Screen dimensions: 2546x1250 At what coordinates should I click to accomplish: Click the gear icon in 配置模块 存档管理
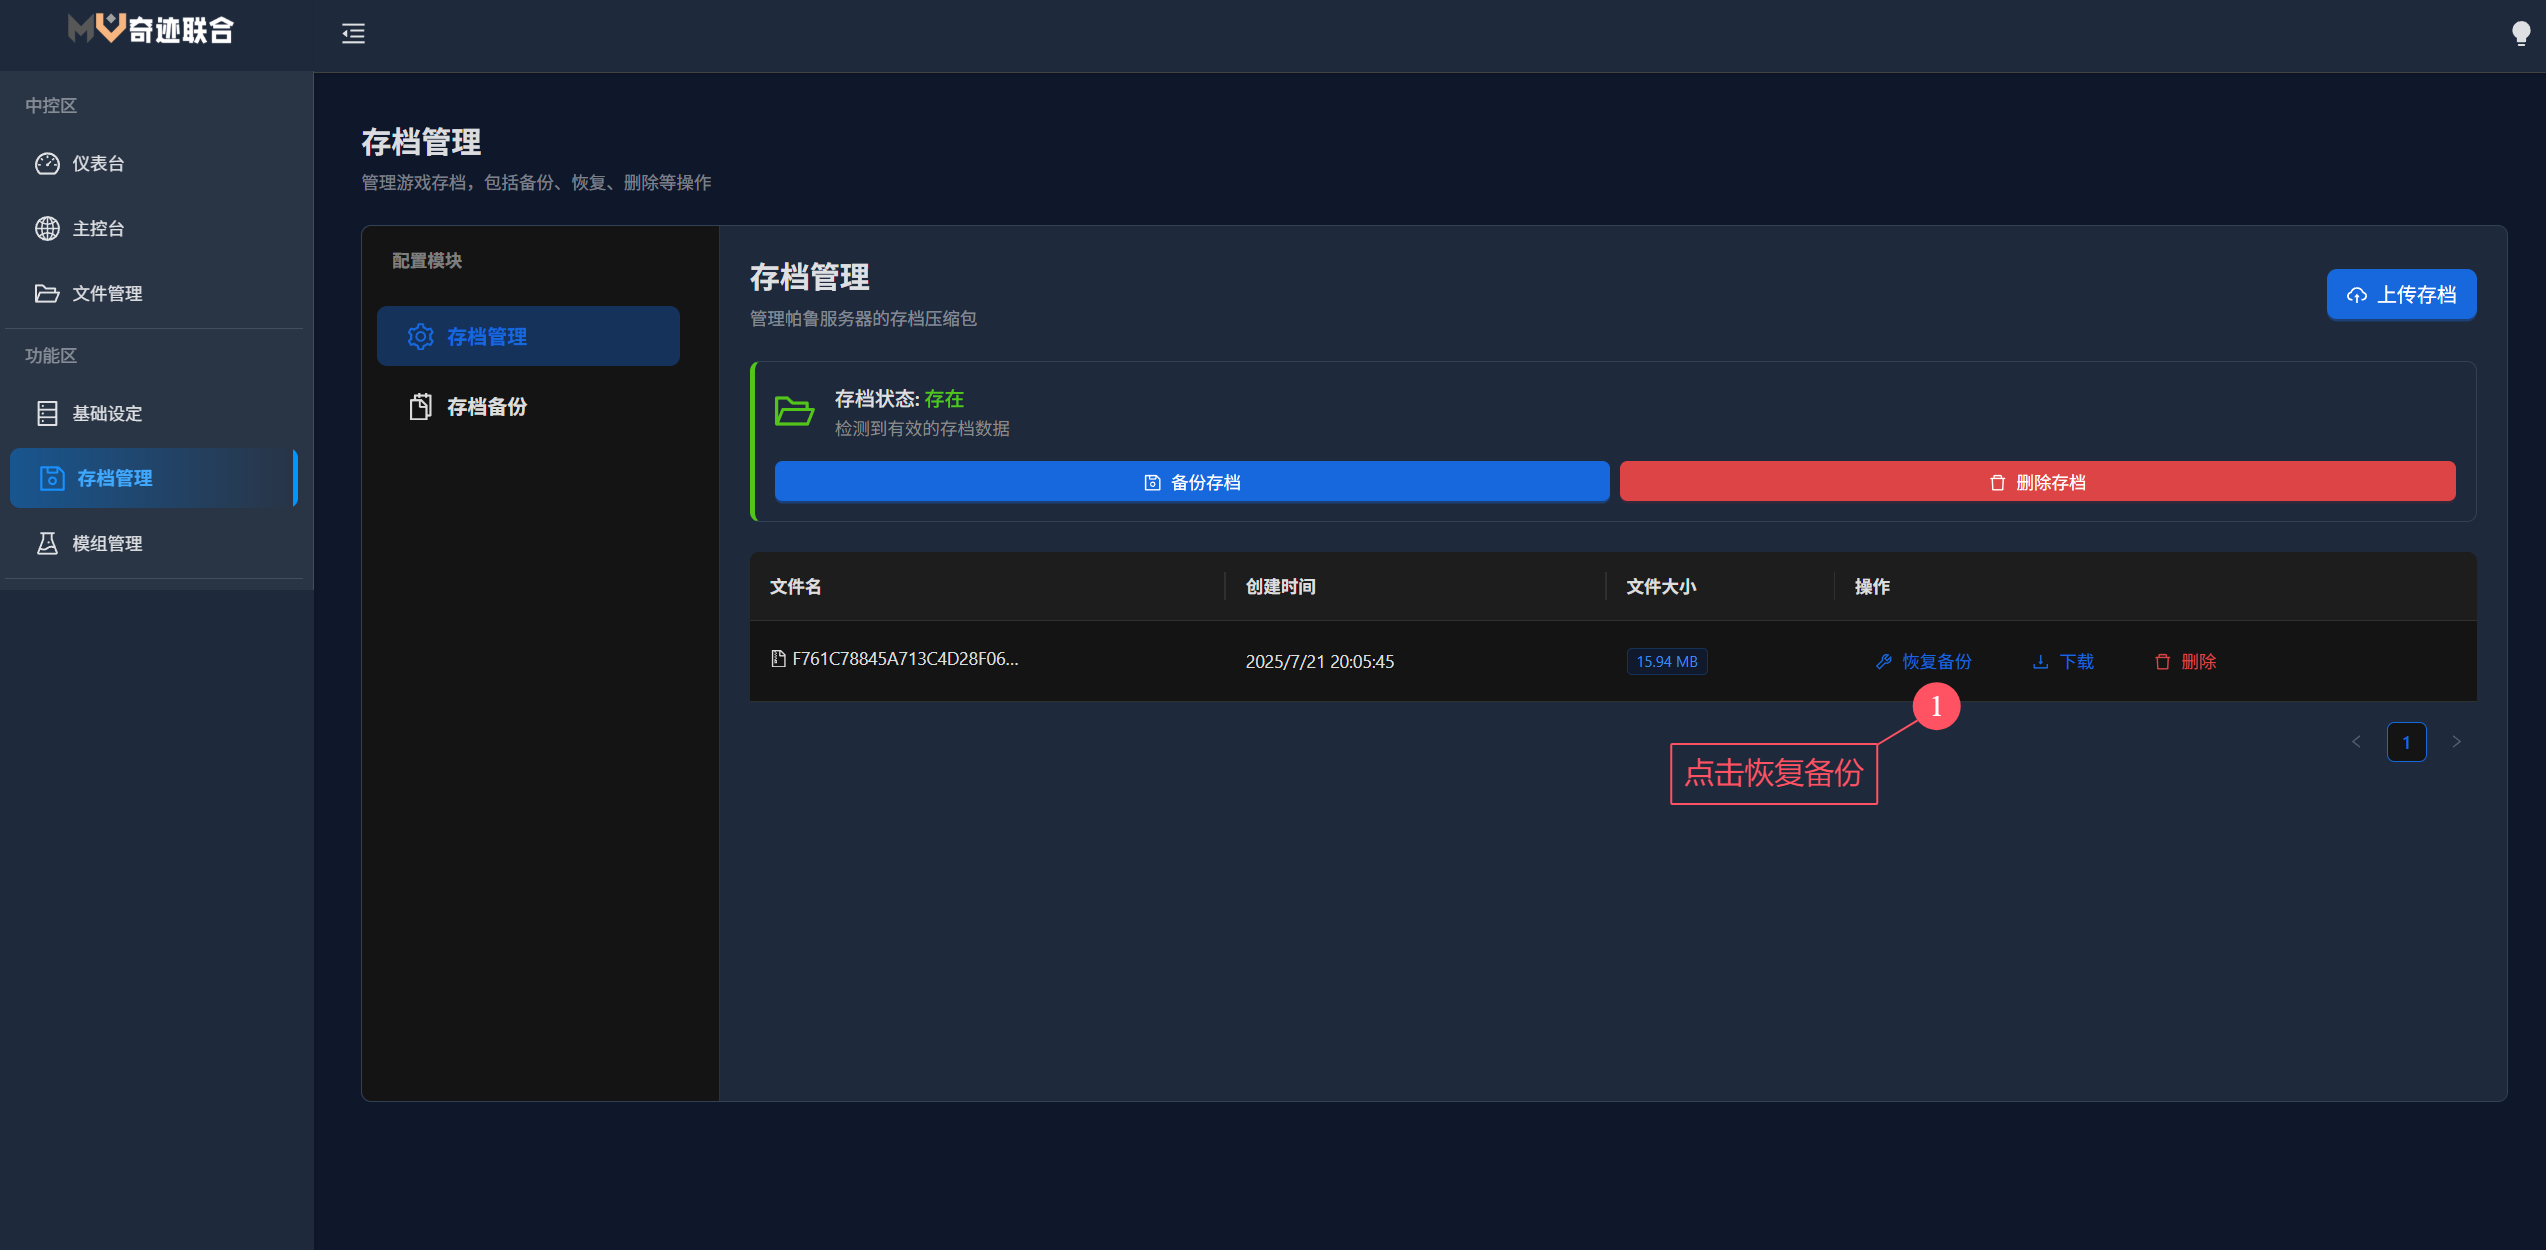coord(421,337)
